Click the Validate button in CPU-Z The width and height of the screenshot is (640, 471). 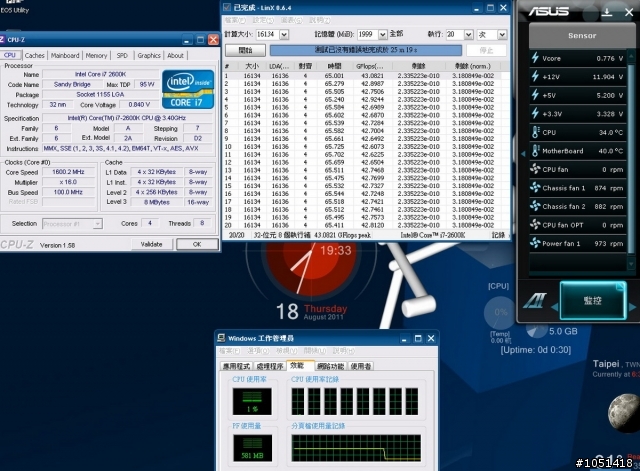coord(151,244)
